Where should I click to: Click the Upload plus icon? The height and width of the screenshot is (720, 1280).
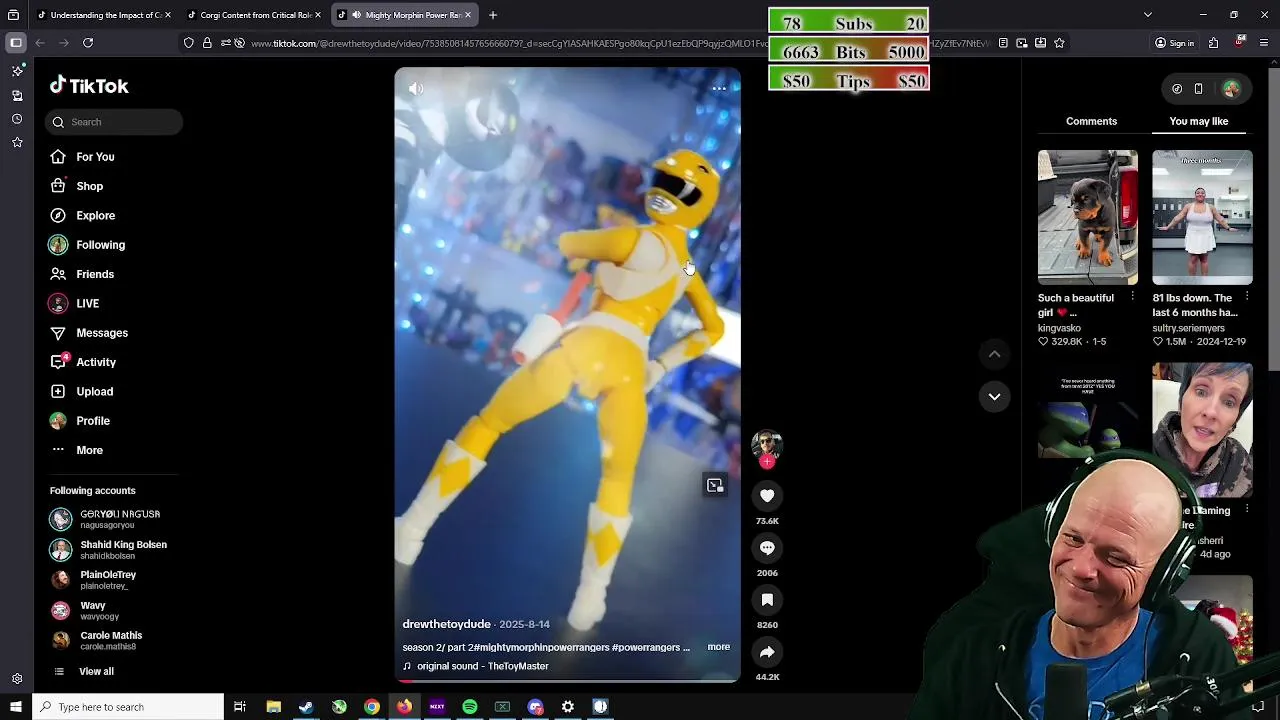point(58,391)
